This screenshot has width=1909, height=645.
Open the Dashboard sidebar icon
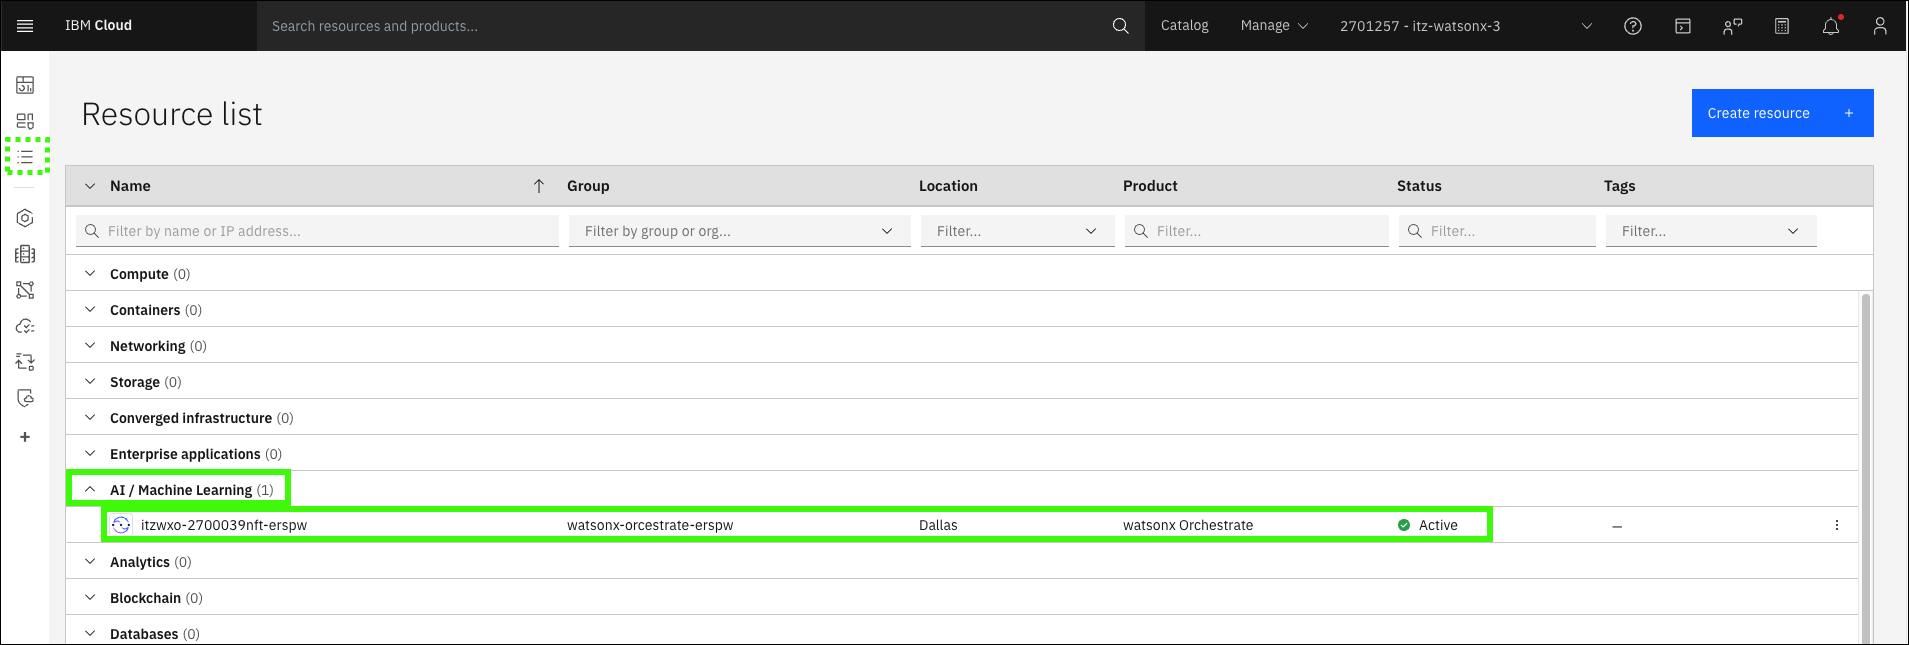(x=25, y=85)
